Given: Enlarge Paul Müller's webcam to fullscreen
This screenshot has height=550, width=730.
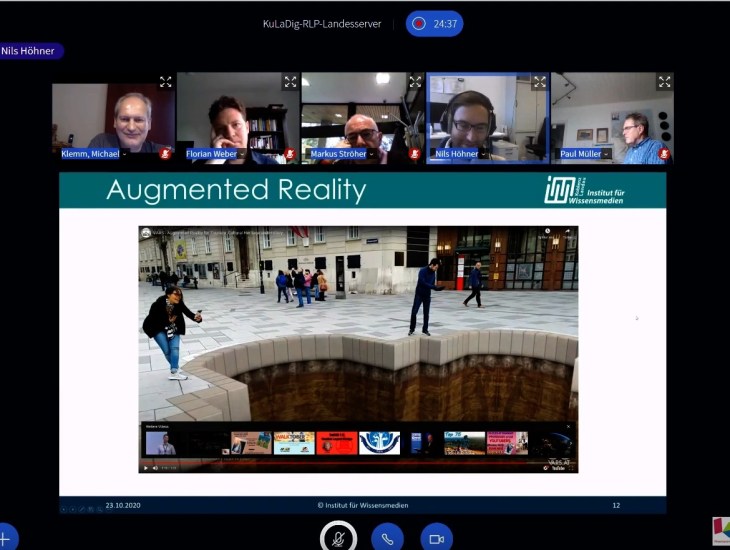Looking at the screenshot, I should [663, 82].
